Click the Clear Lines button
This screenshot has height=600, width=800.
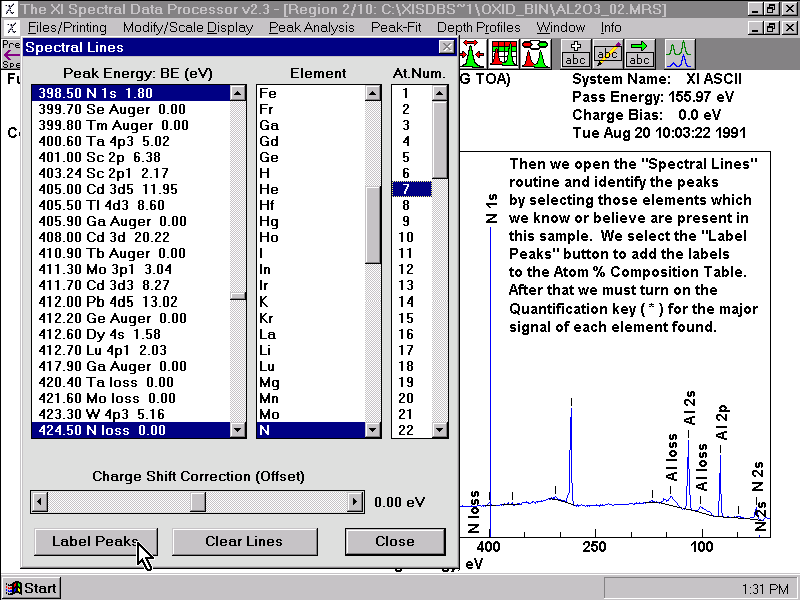point(244,541)
